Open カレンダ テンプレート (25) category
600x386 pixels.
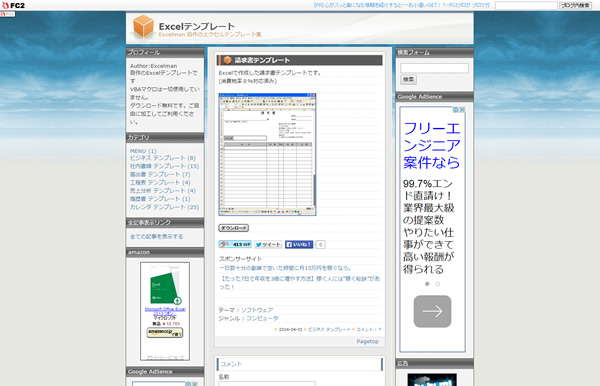click(164, 207)
